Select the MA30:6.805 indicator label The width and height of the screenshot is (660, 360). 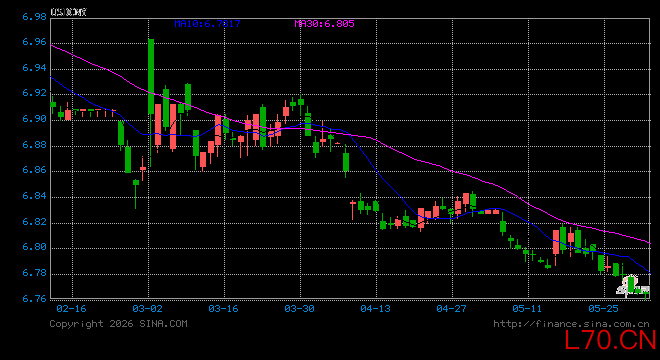tap(325, 24)
